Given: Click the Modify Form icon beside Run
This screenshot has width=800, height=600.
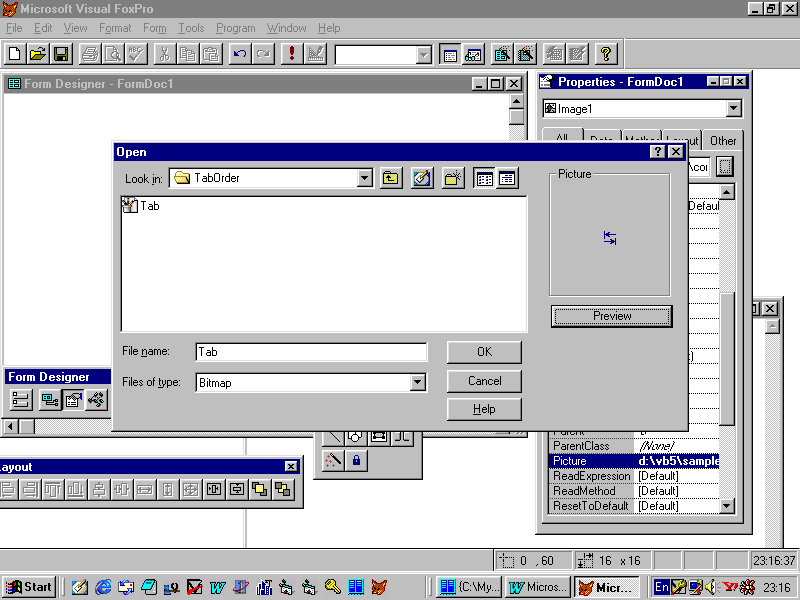Looking at the screenshot, I should [315, 54].
